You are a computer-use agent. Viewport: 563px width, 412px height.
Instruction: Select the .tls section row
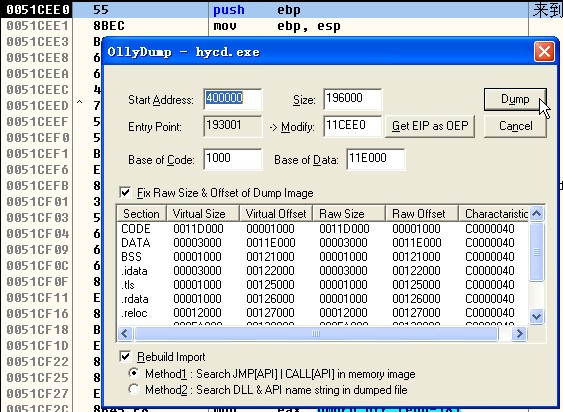322,284
